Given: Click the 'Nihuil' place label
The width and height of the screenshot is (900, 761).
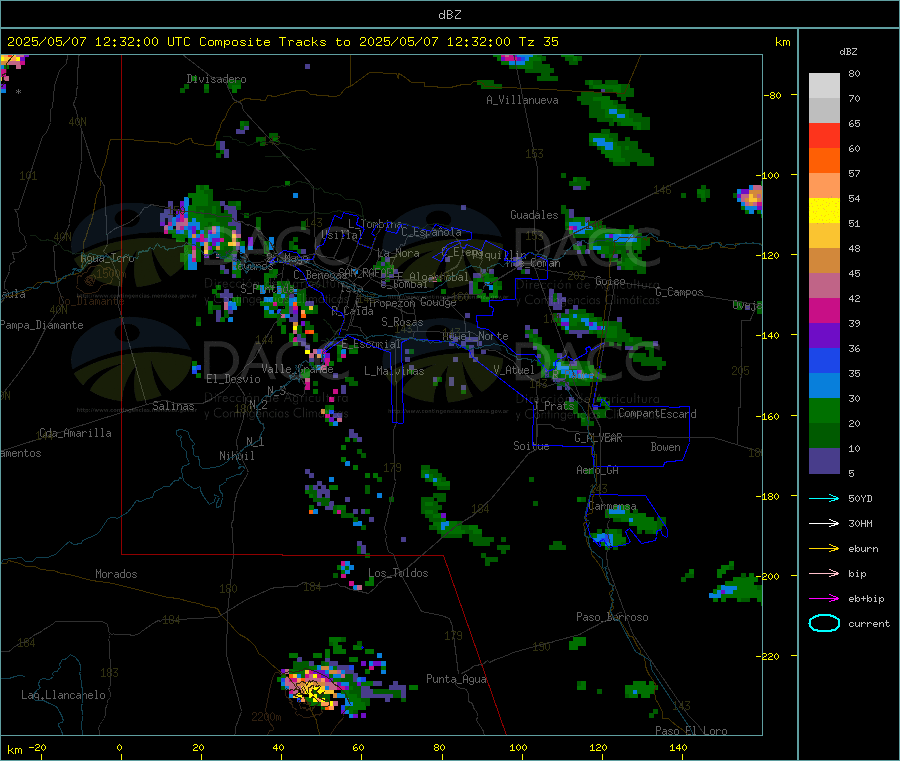Looking at the screenshot, I should click(x=237, y=456).
